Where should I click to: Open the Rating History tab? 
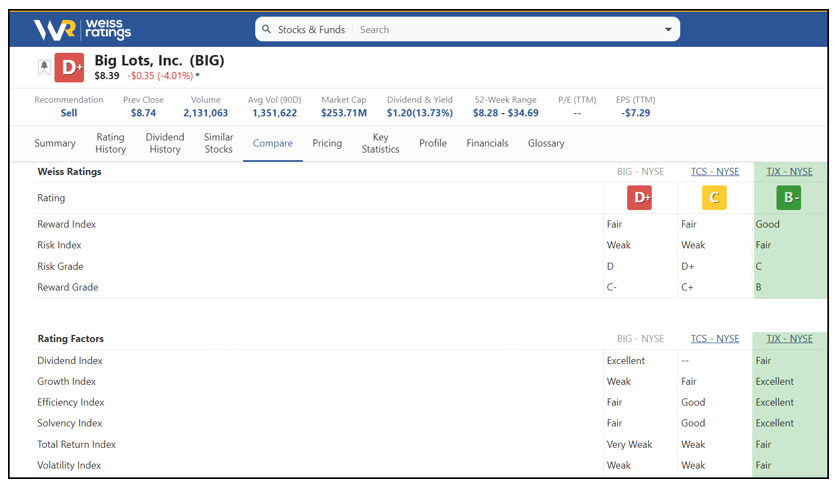(x=110, y=143)
